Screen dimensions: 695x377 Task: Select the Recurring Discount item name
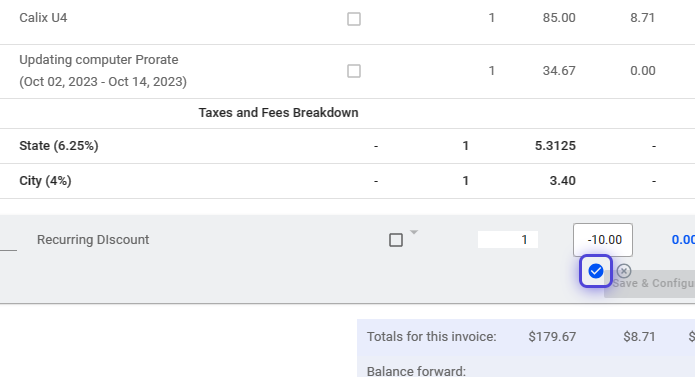pos(93,240)
